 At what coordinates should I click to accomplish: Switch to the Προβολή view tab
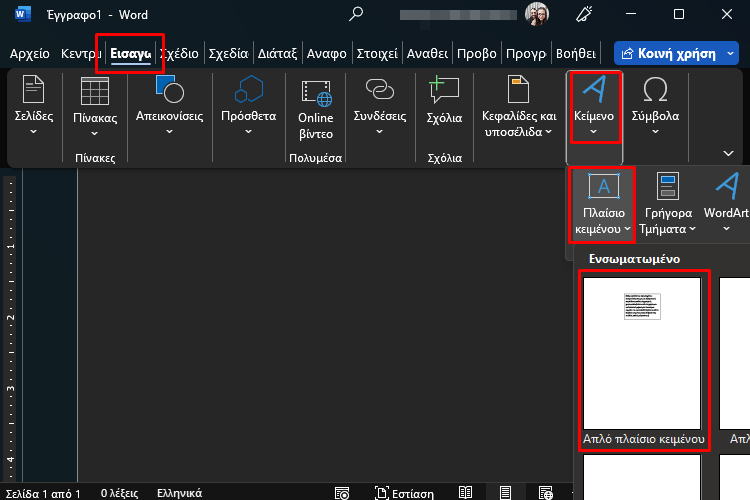click(476, 54)
